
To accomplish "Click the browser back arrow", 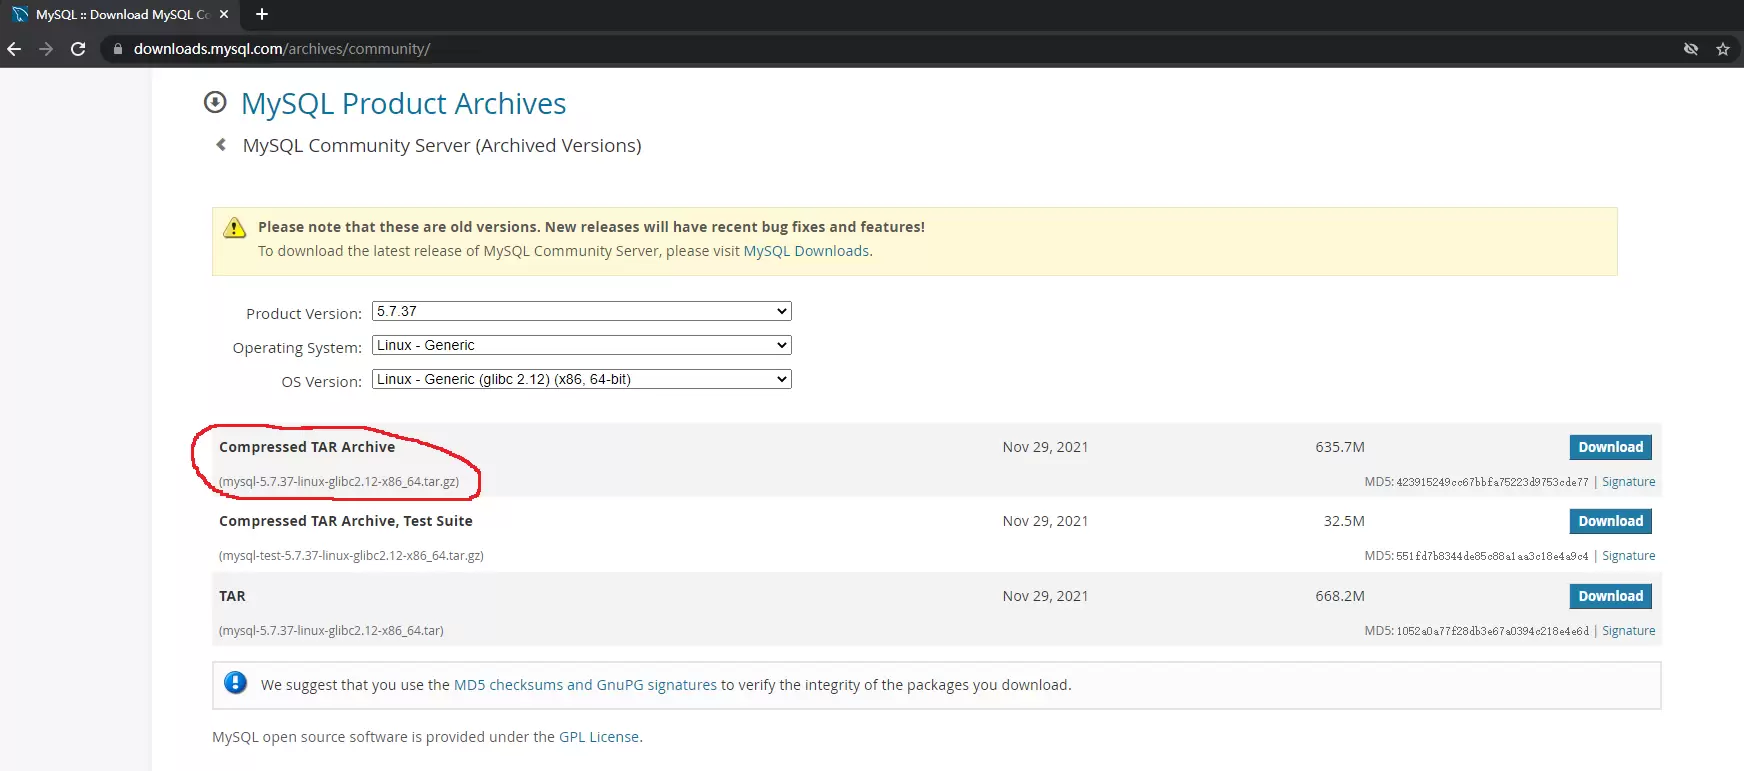I will coord(14,49).
